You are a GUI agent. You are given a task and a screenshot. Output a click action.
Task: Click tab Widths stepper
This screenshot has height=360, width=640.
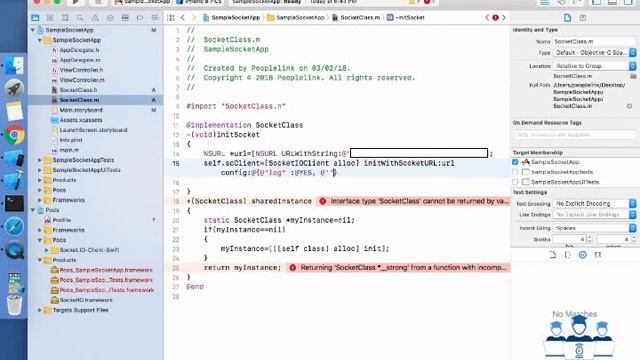[589, 239]
